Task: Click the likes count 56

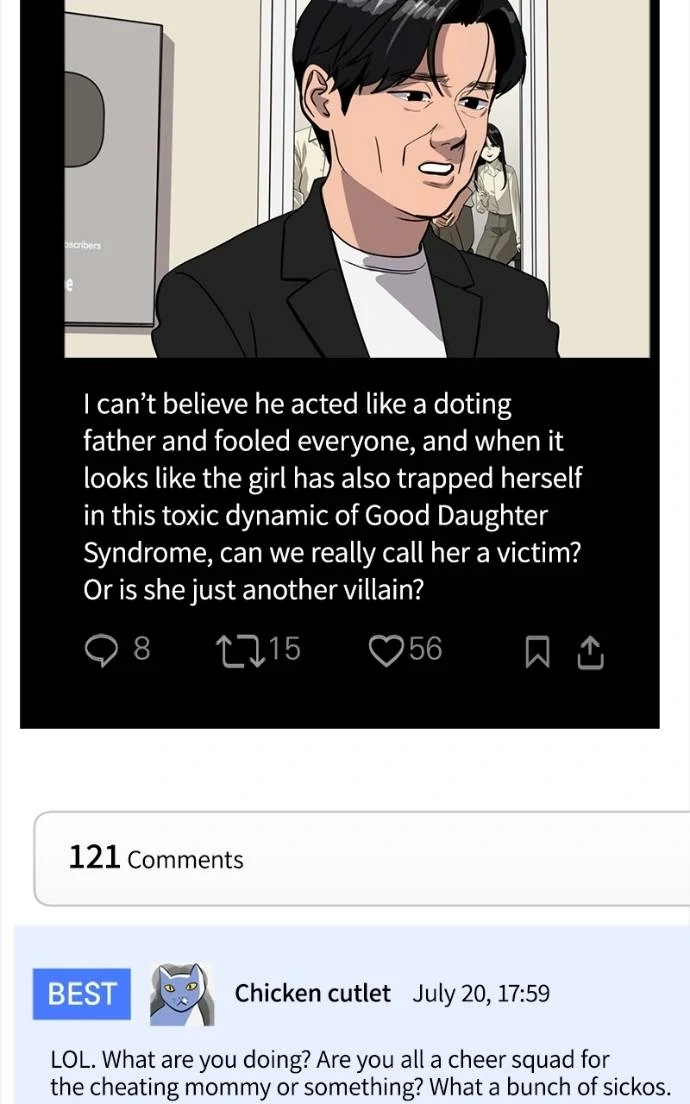Action: (x=425, y=650)
